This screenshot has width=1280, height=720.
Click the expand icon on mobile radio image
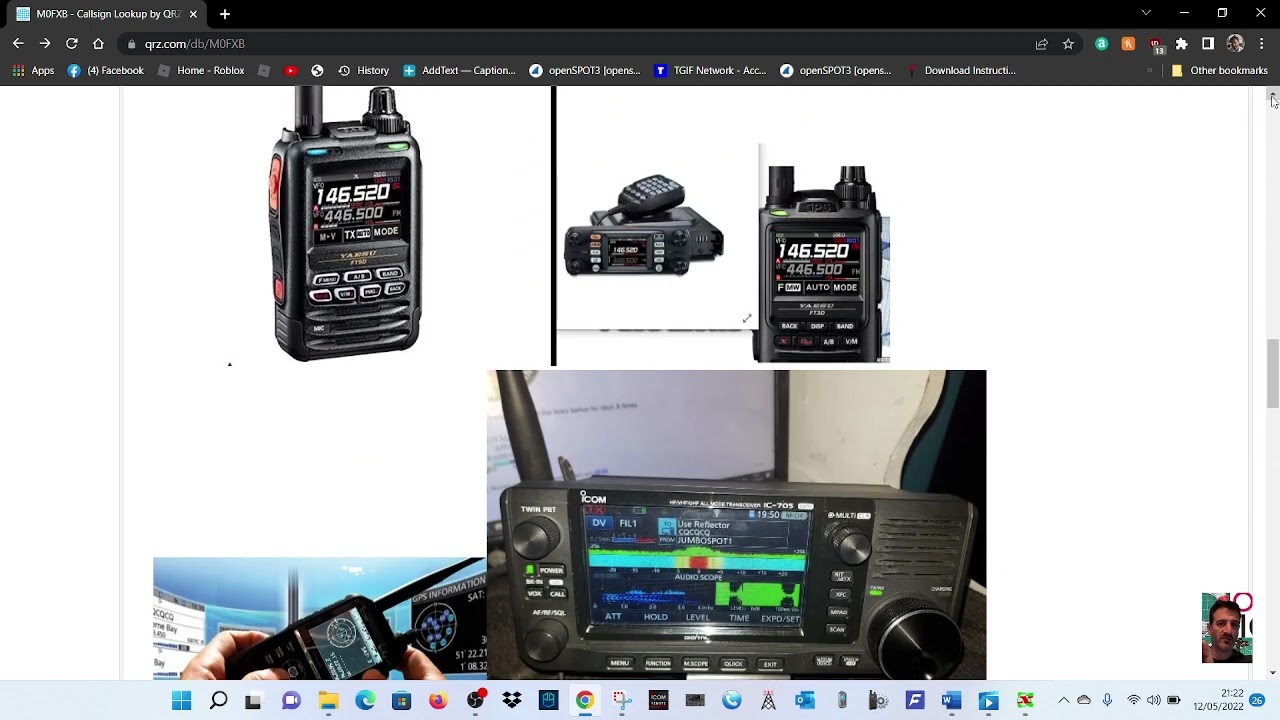pos(746,319)
